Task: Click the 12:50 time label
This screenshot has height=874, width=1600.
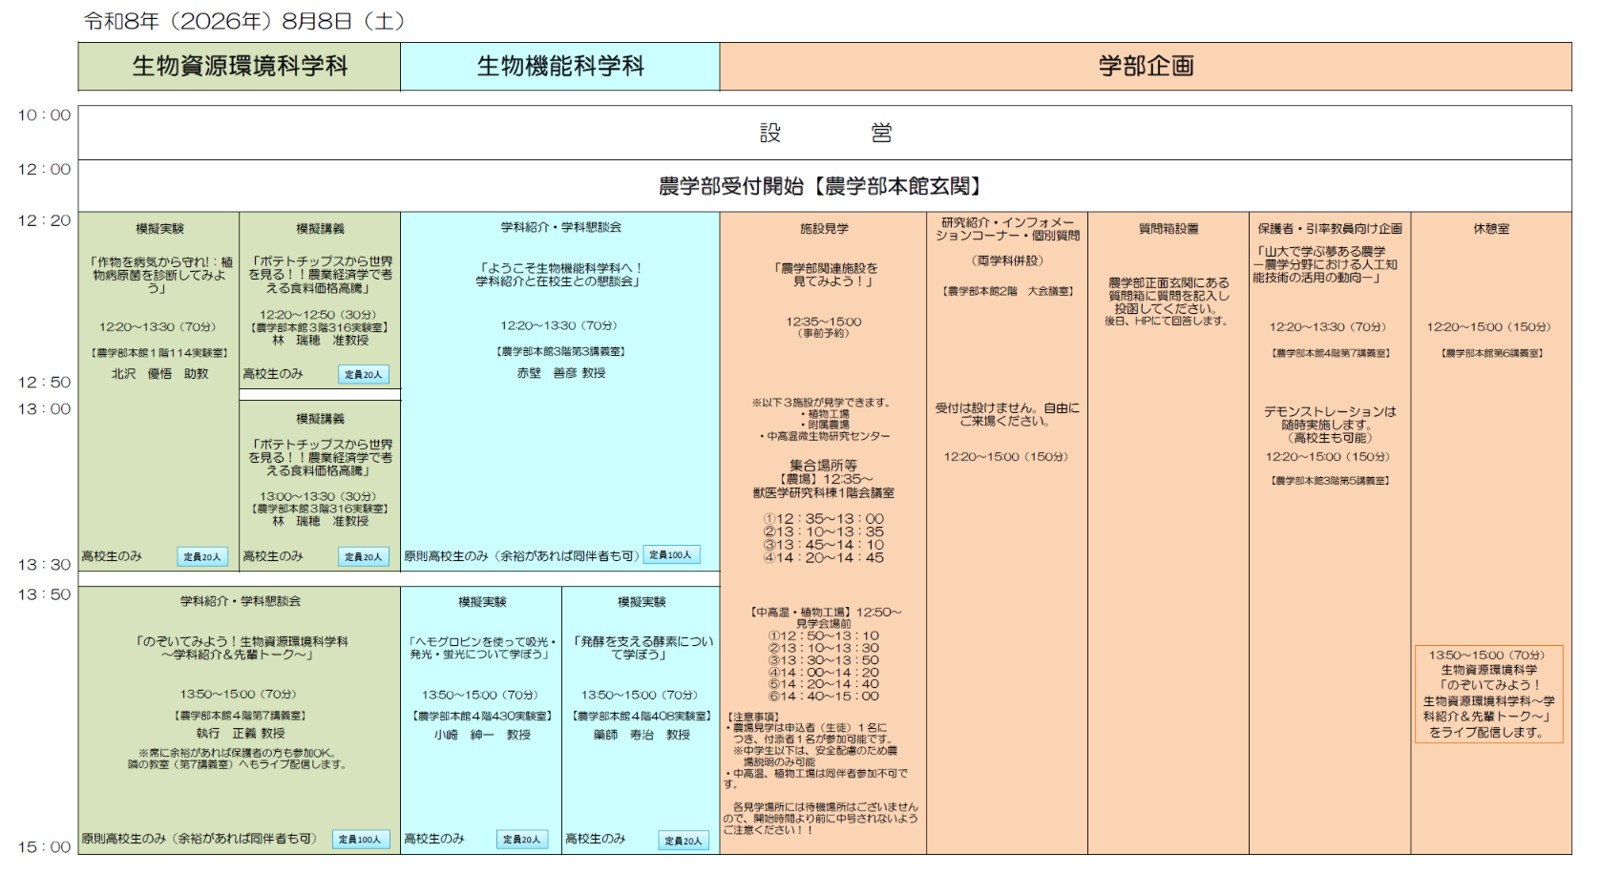Action: coord(44,382)
